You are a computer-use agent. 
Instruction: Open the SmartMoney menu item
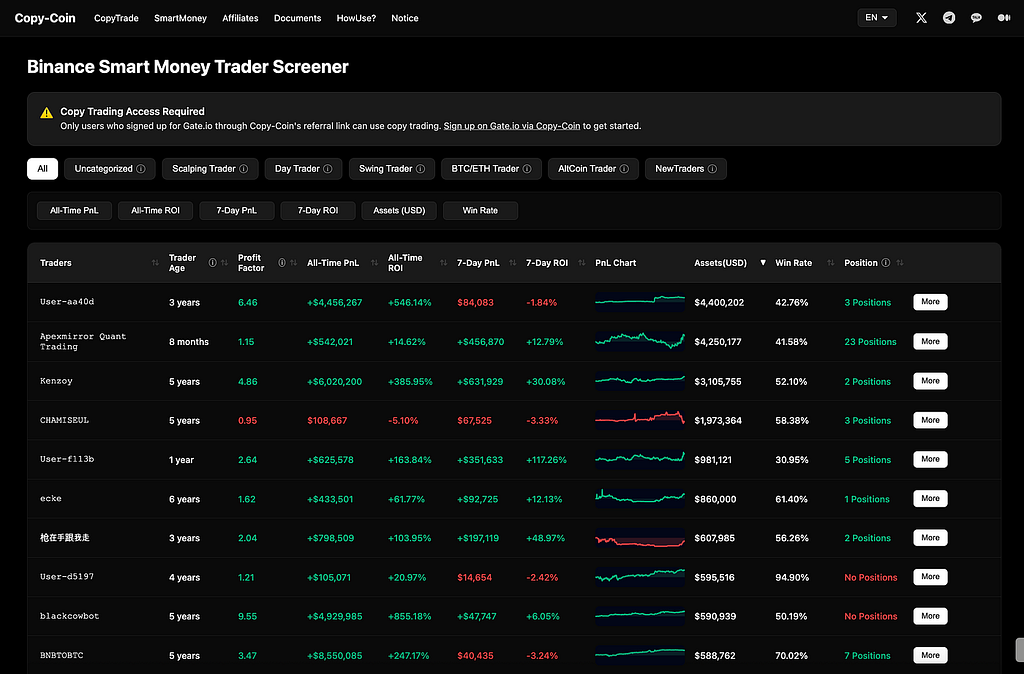(x=180, y=18)
